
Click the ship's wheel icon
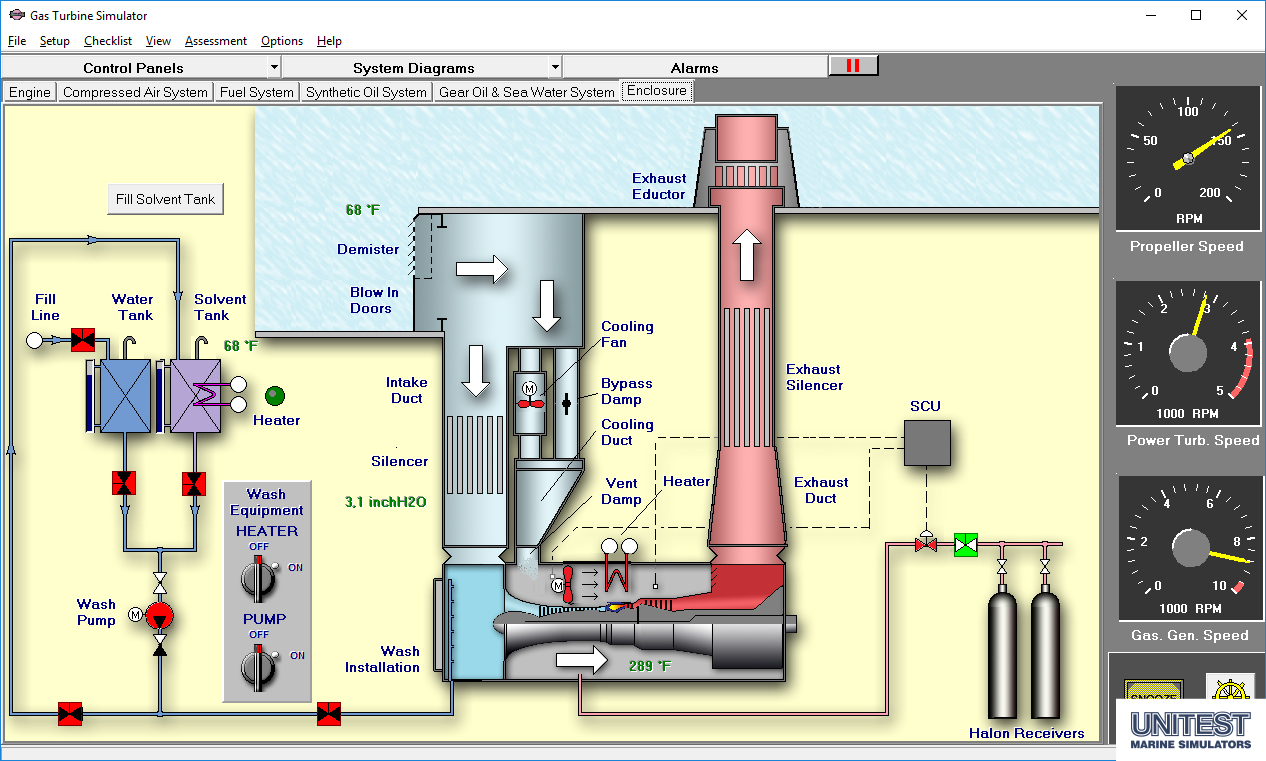(1230, 692)
